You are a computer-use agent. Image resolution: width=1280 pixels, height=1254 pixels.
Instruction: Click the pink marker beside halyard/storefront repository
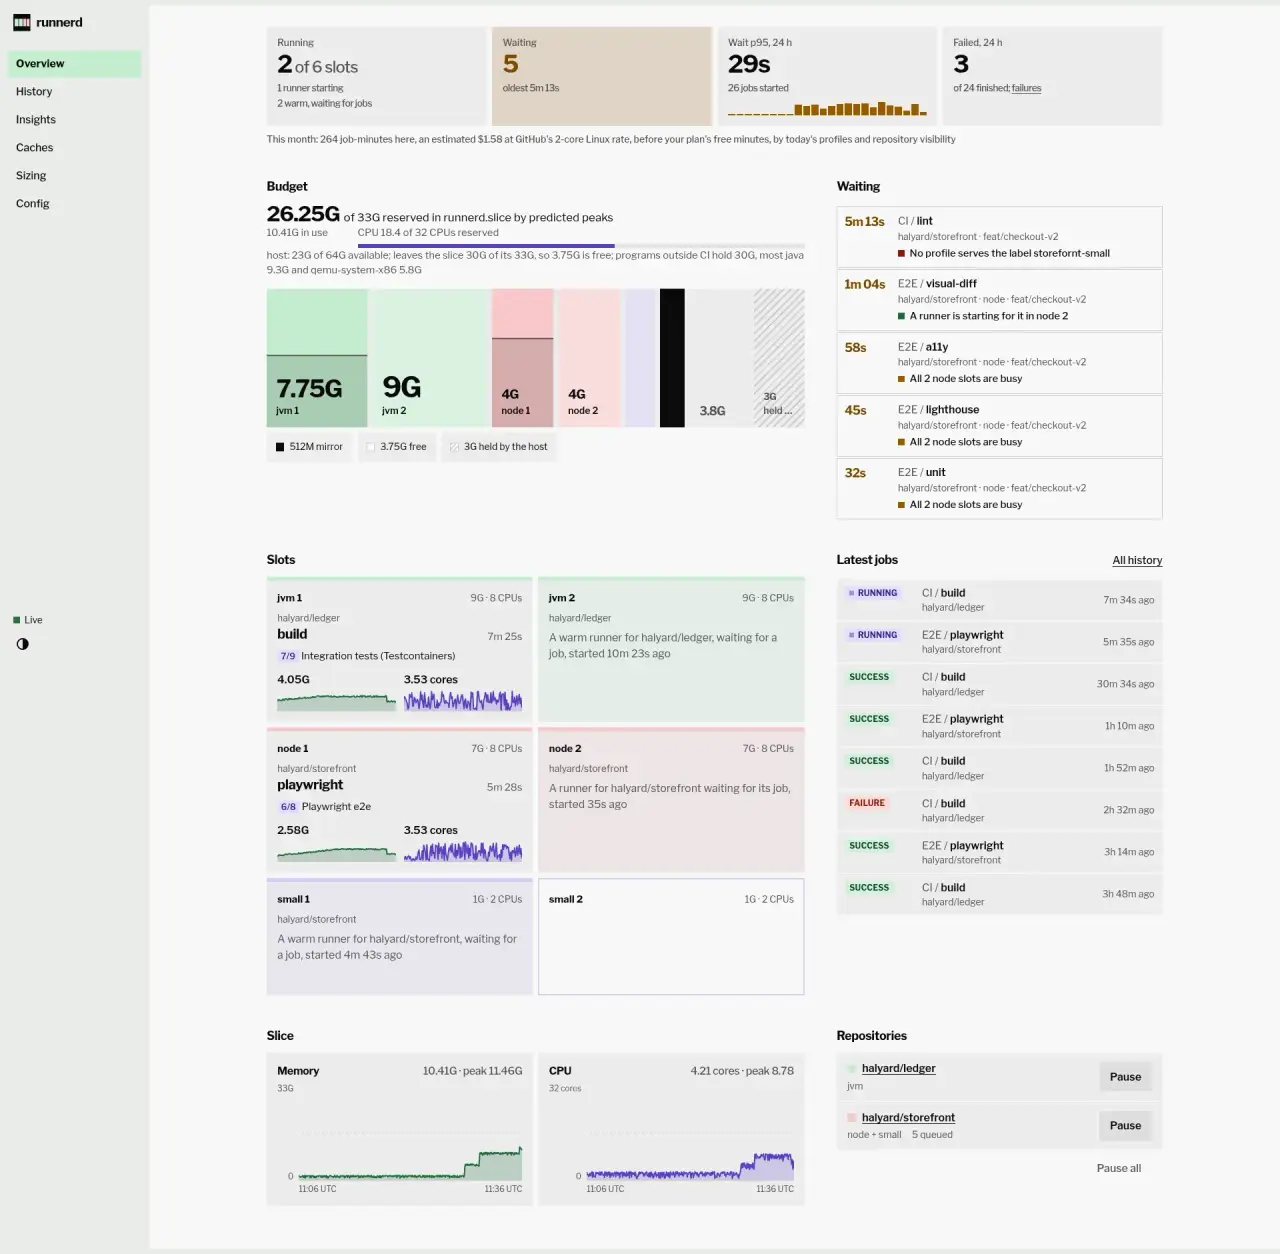tap(852, 1118)
